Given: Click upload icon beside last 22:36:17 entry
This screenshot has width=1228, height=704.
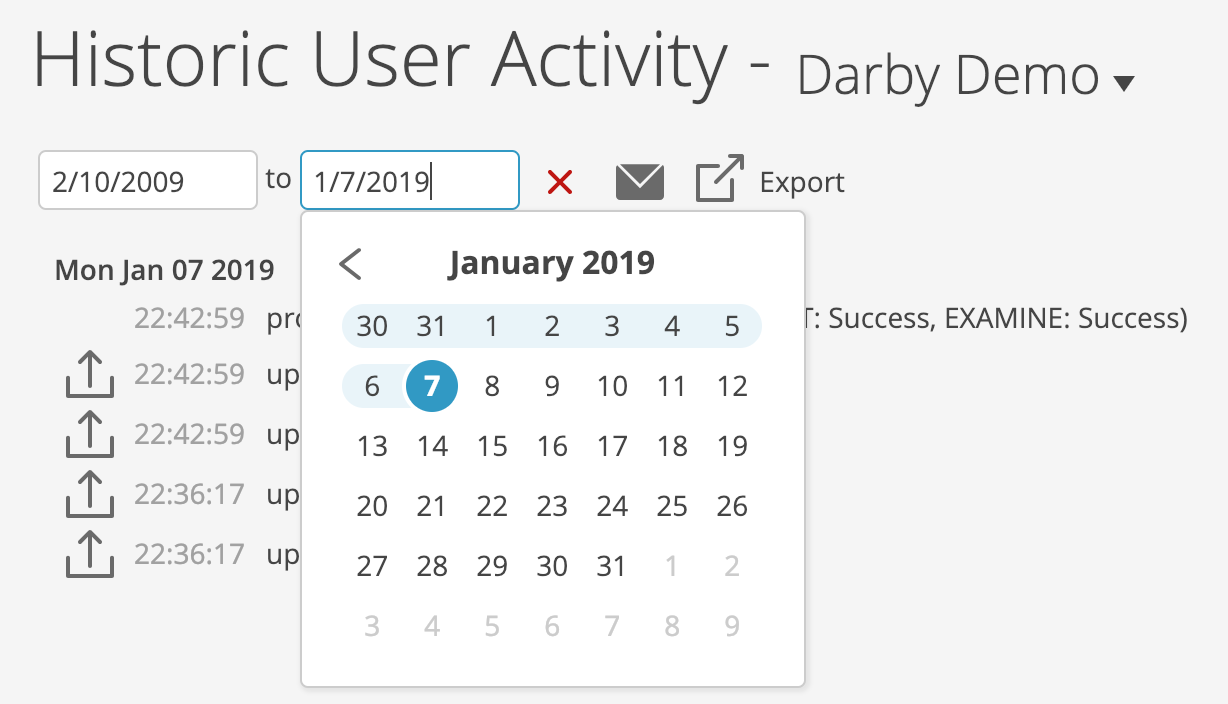Looking at the screenshot, I should 89,555.
